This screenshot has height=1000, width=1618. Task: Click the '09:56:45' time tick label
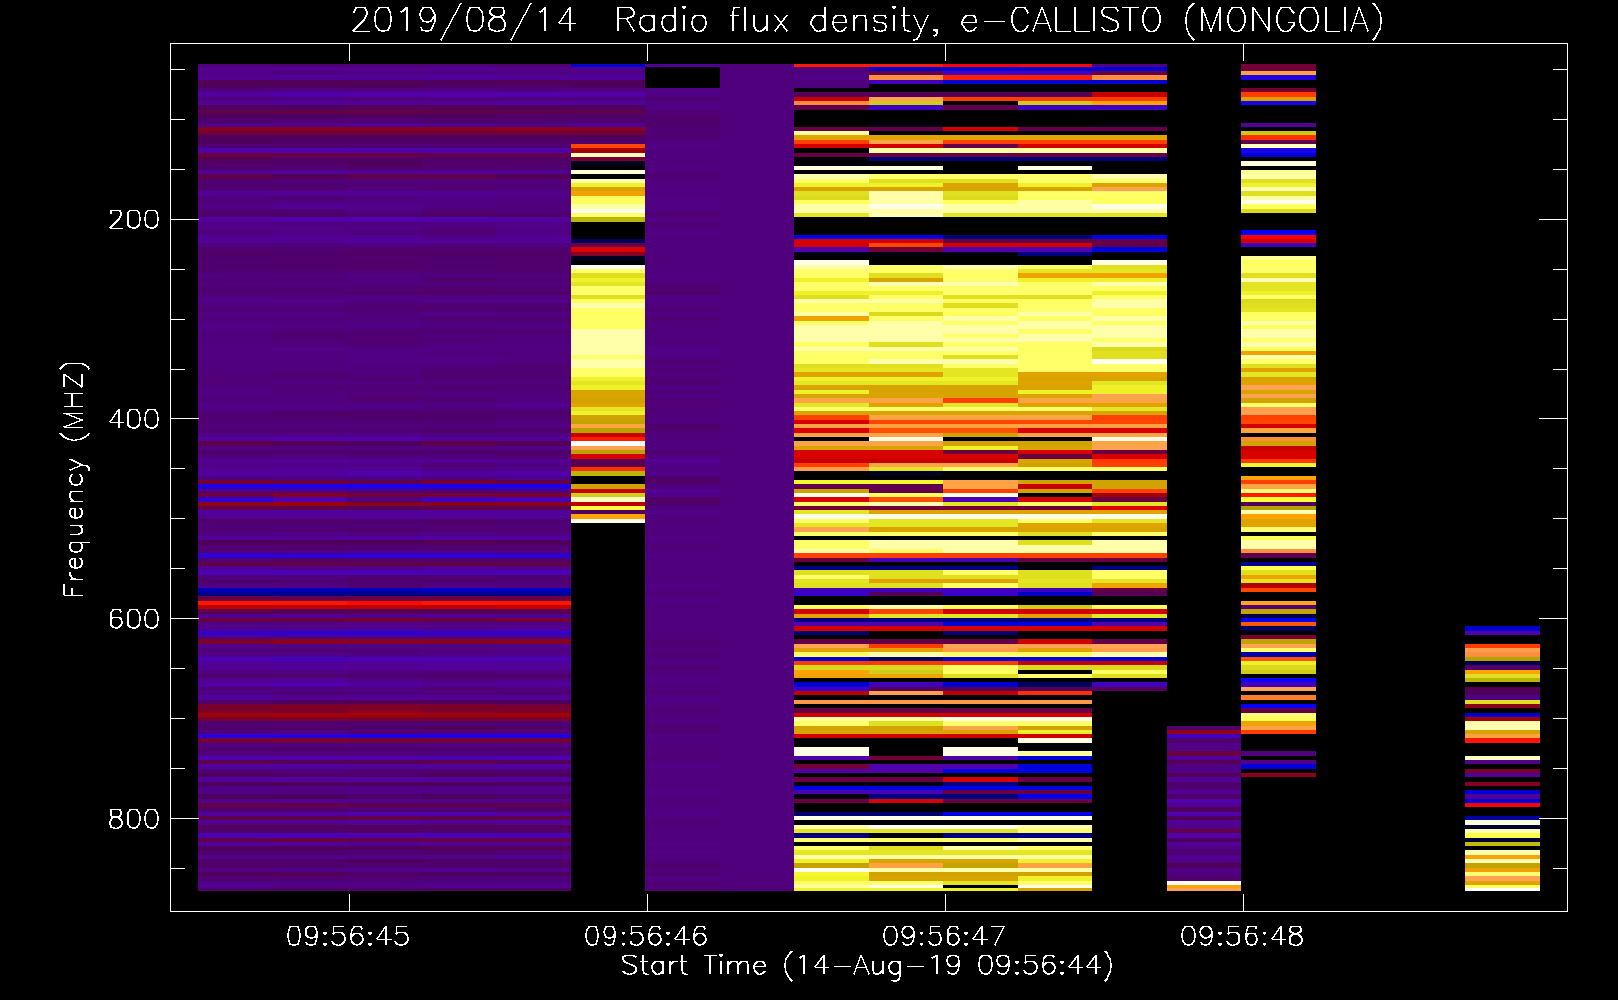pyautogui.click(x=348, y=937)
